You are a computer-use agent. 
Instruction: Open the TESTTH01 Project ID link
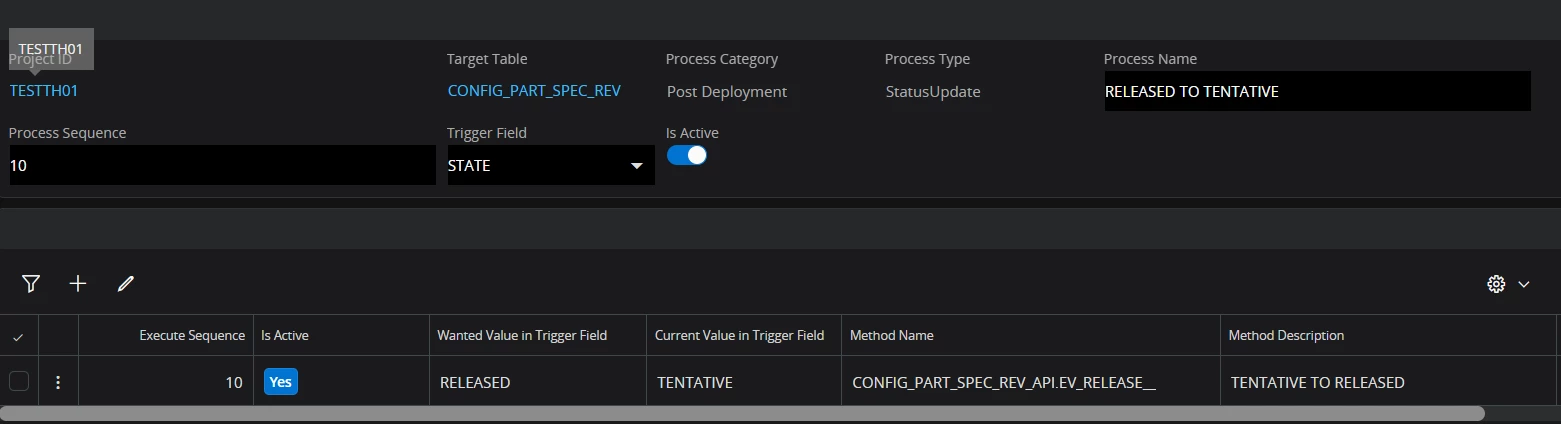[44, 91]
